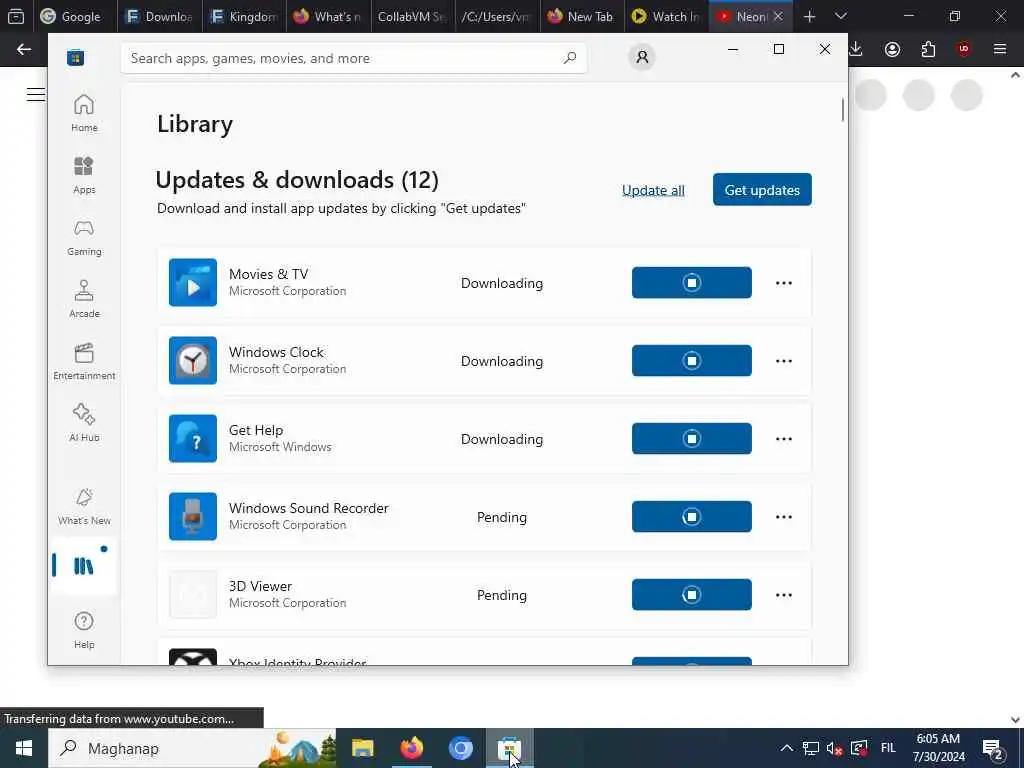Open the YouTube page guide menu
1024x768 pixels.
tap(36, 95)
